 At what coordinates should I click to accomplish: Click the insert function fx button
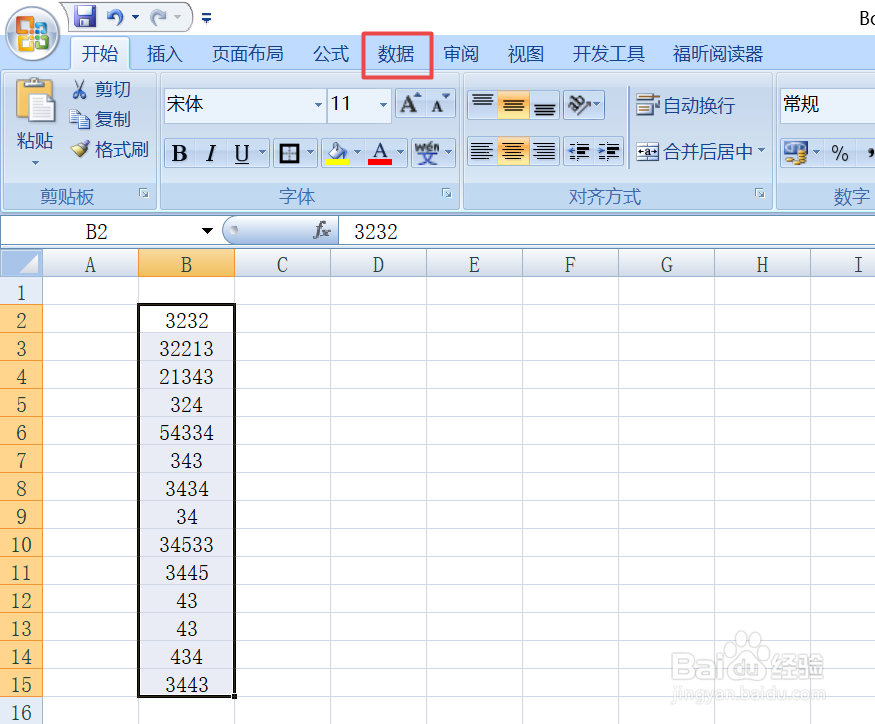[322, 231]
